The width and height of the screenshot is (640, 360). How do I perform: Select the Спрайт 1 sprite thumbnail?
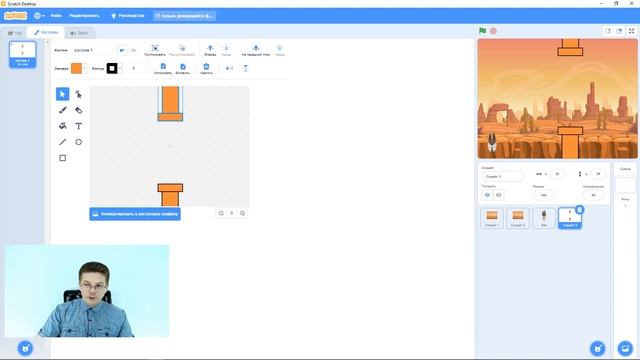tap(492, 218)
